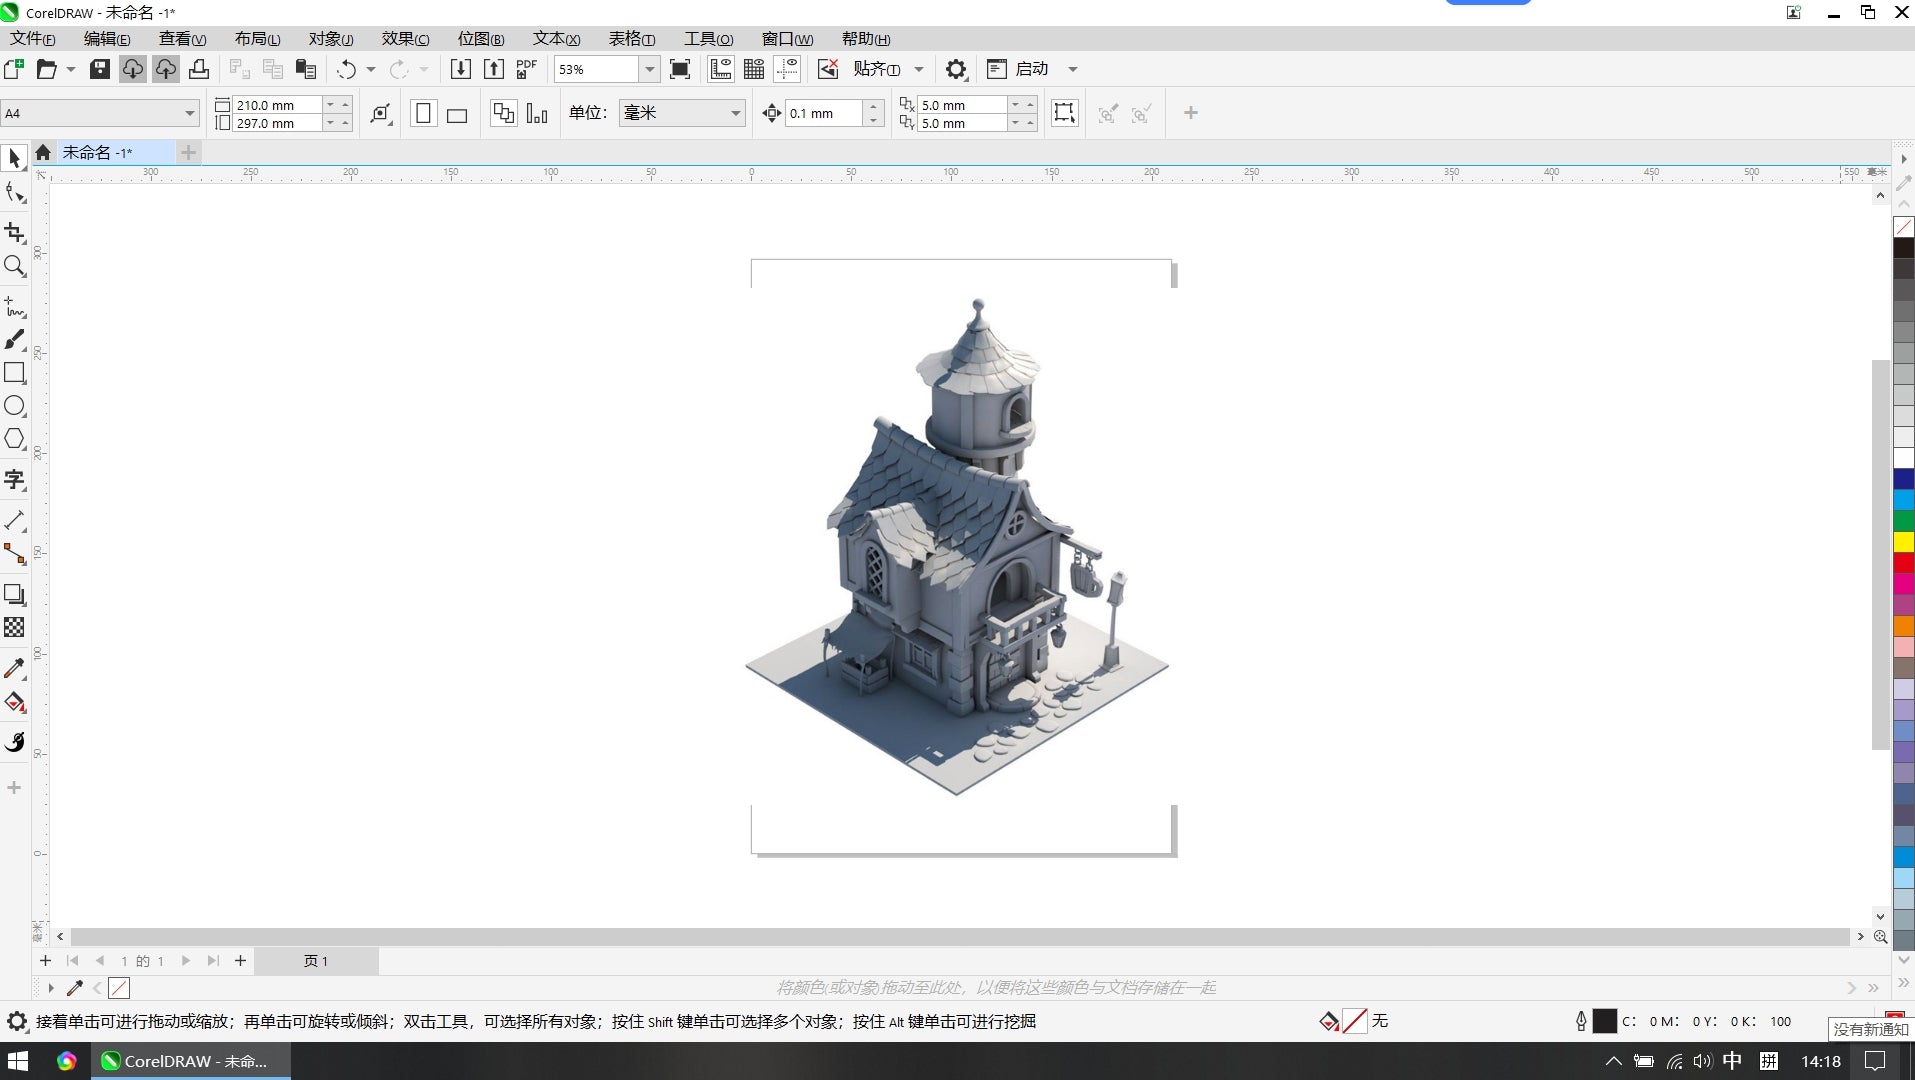The height and width of the screenshot is (1080, 1915).
Task: Toggle show rulers button
Action: [720, 69]
